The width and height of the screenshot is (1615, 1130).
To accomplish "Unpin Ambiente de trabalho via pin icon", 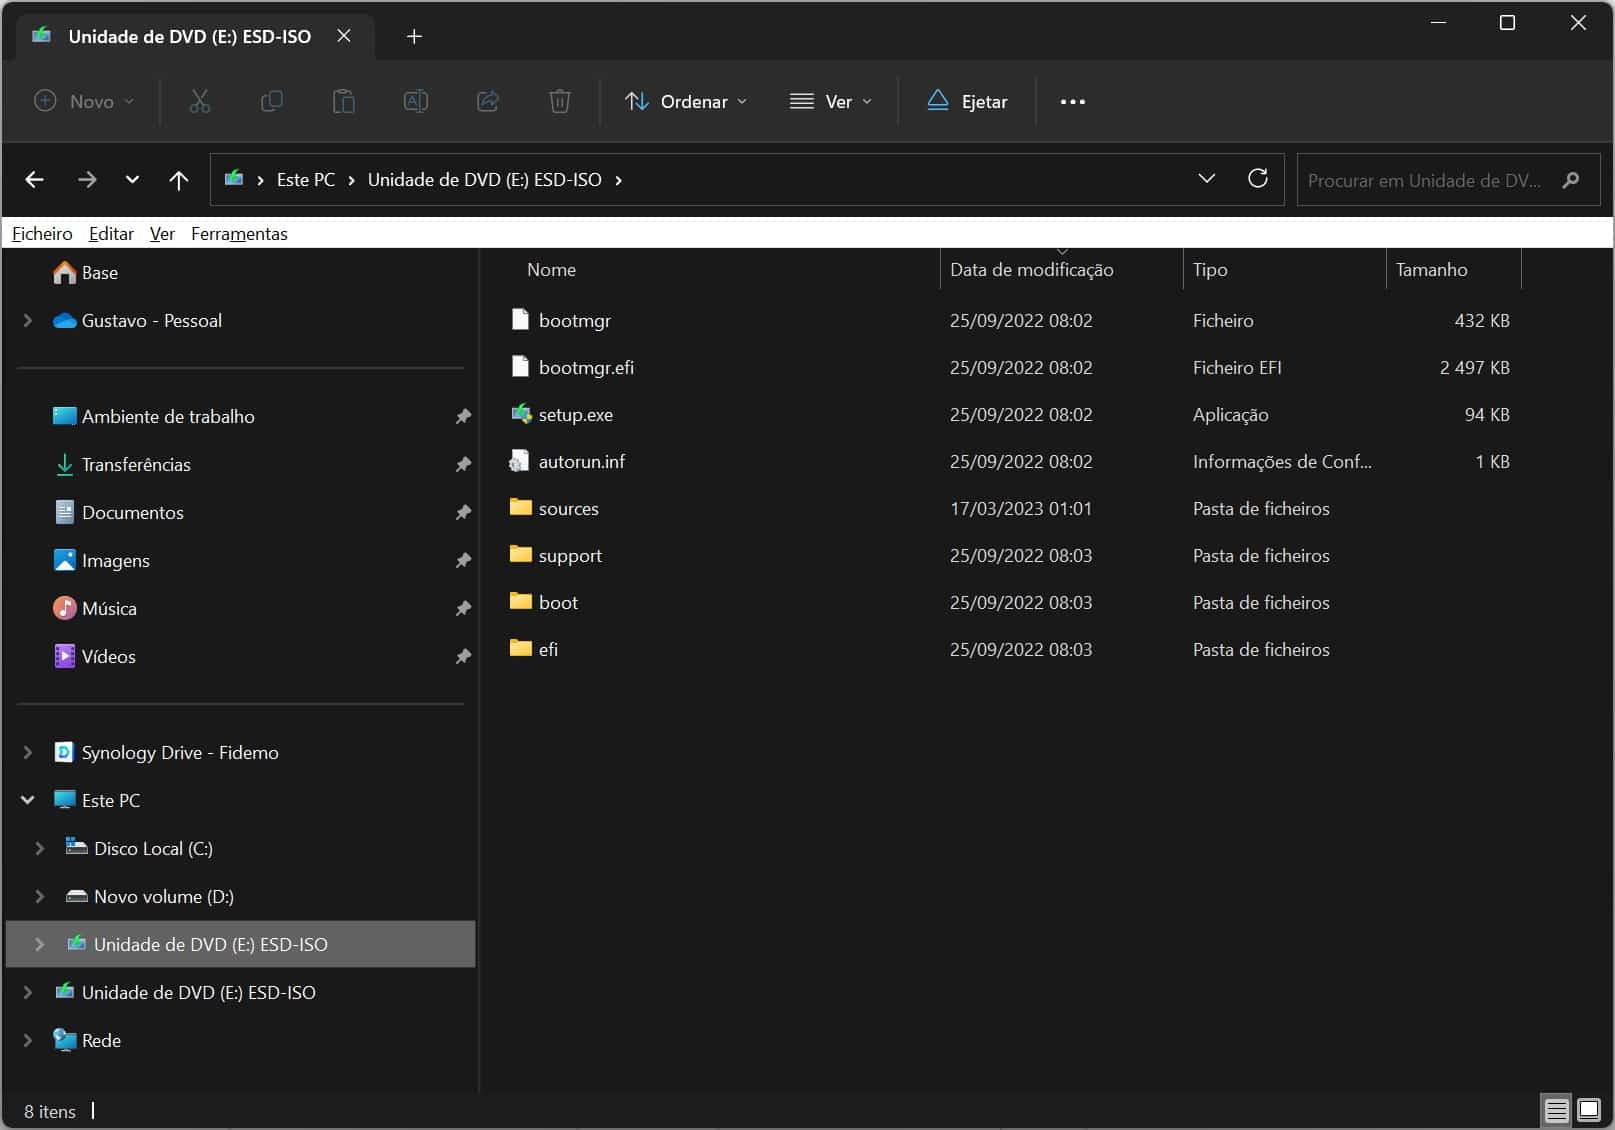I will point(463,416).
